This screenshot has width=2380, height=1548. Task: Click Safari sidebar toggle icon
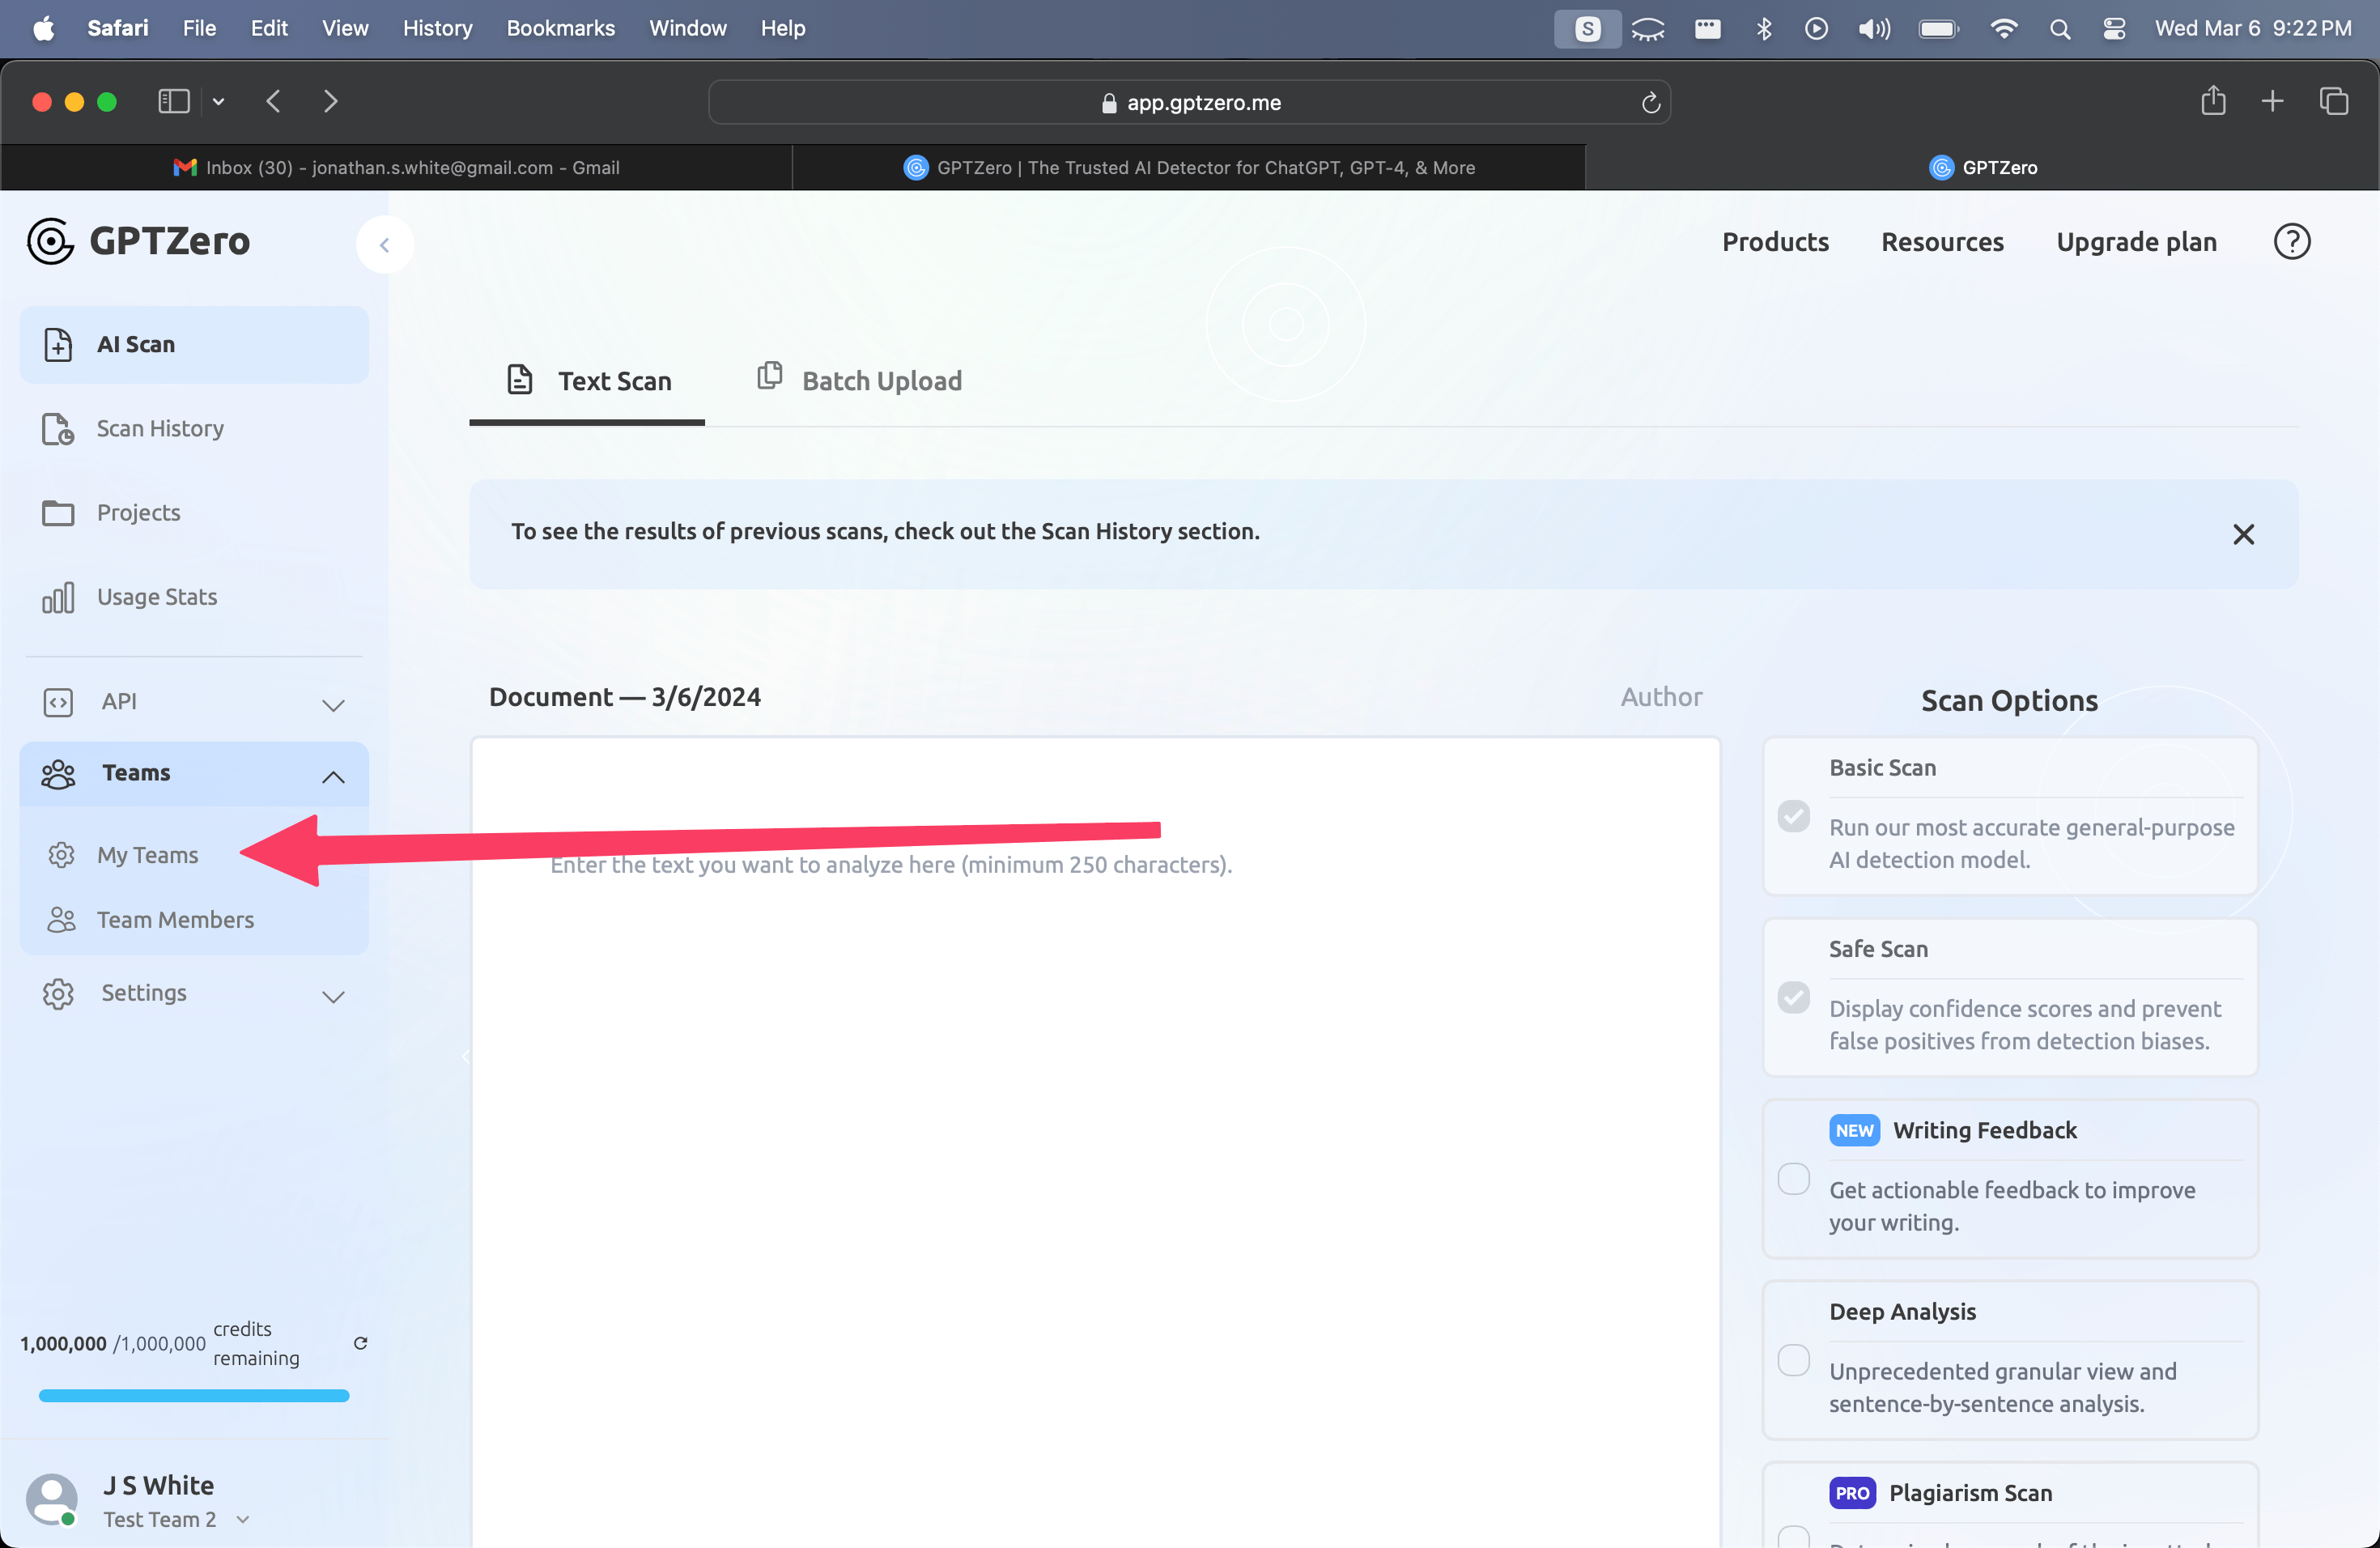(x=174, y=102)
